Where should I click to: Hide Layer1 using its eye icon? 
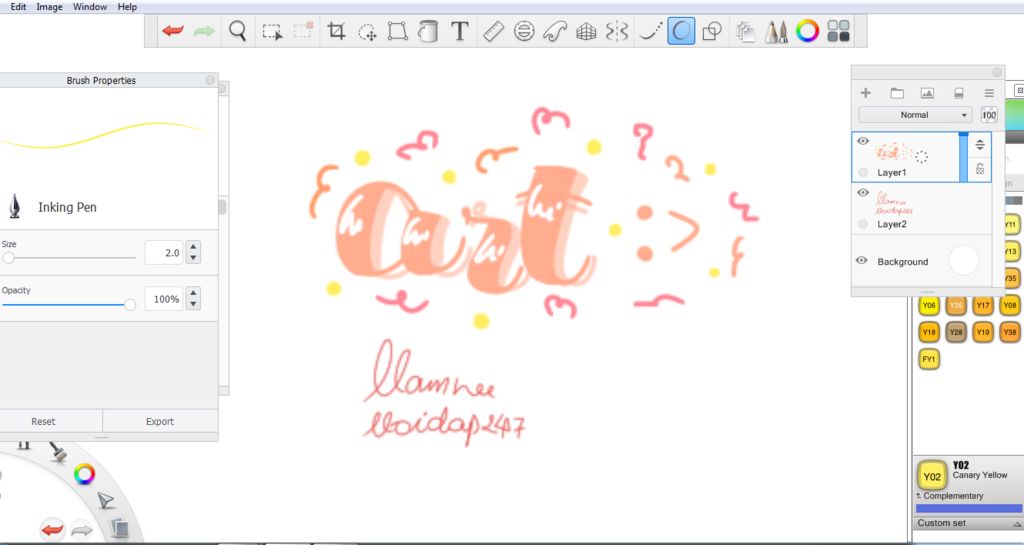(x=863, y=141)
